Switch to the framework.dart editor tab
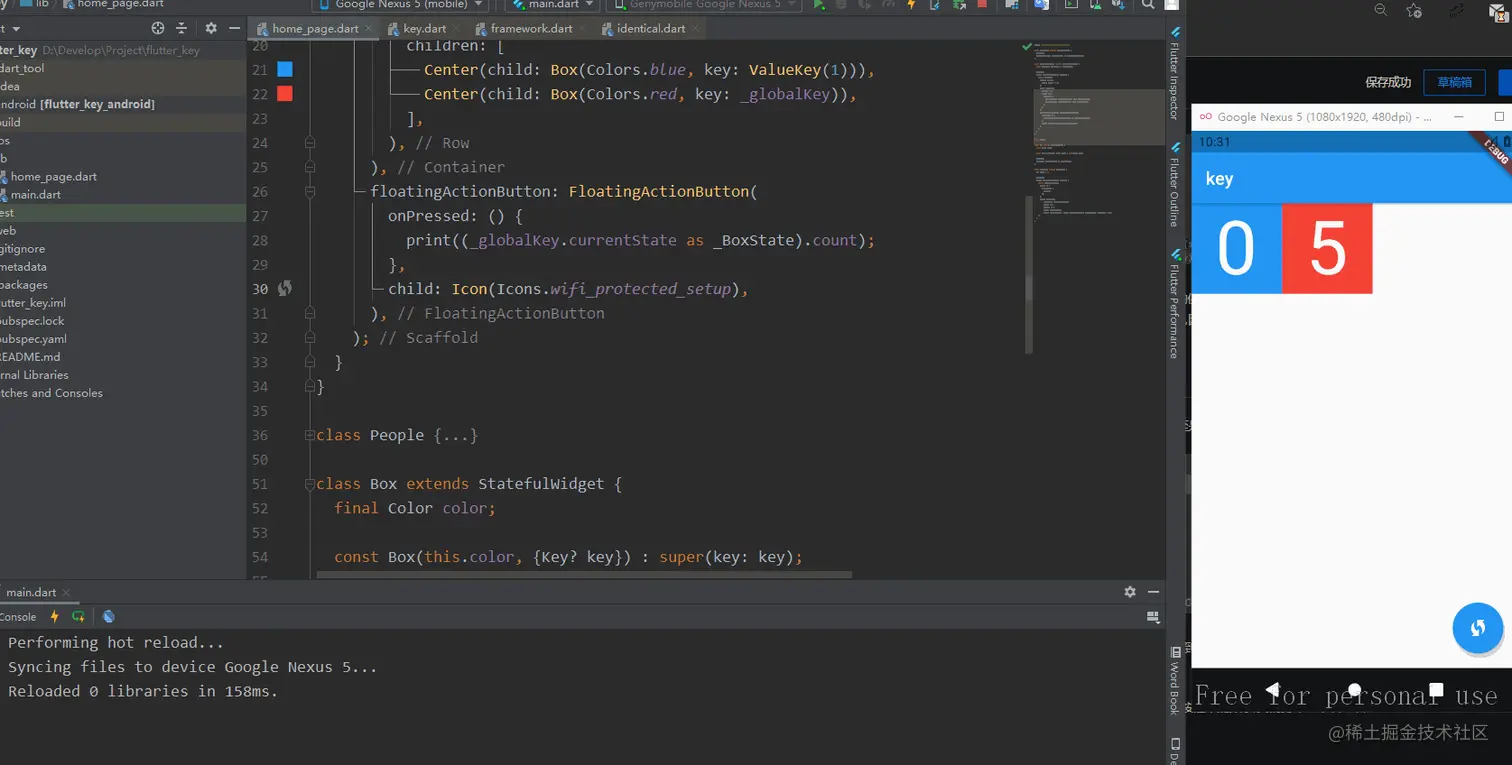 click(x=527, y=29)
